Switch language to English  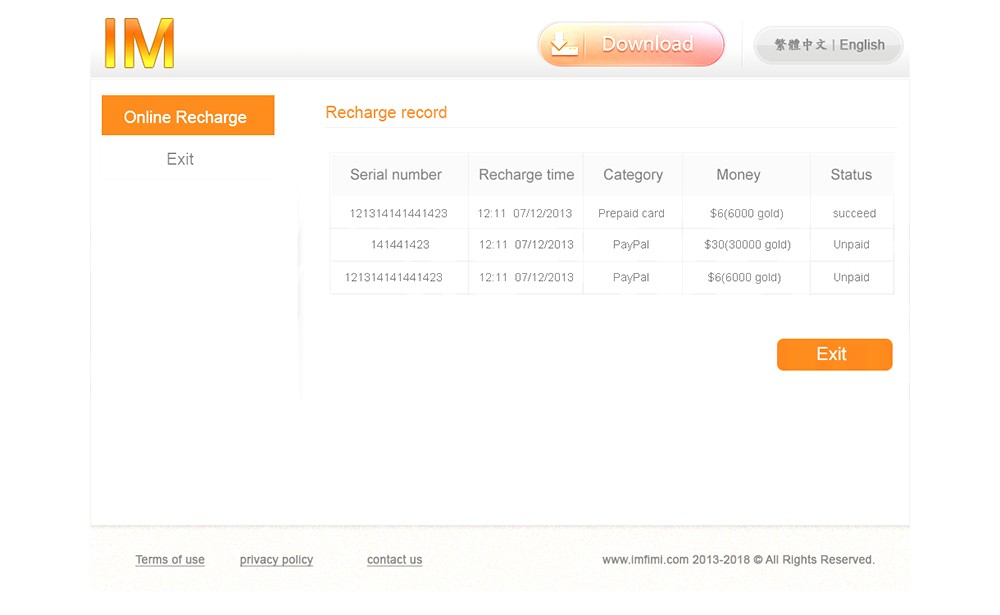(862, 45)
